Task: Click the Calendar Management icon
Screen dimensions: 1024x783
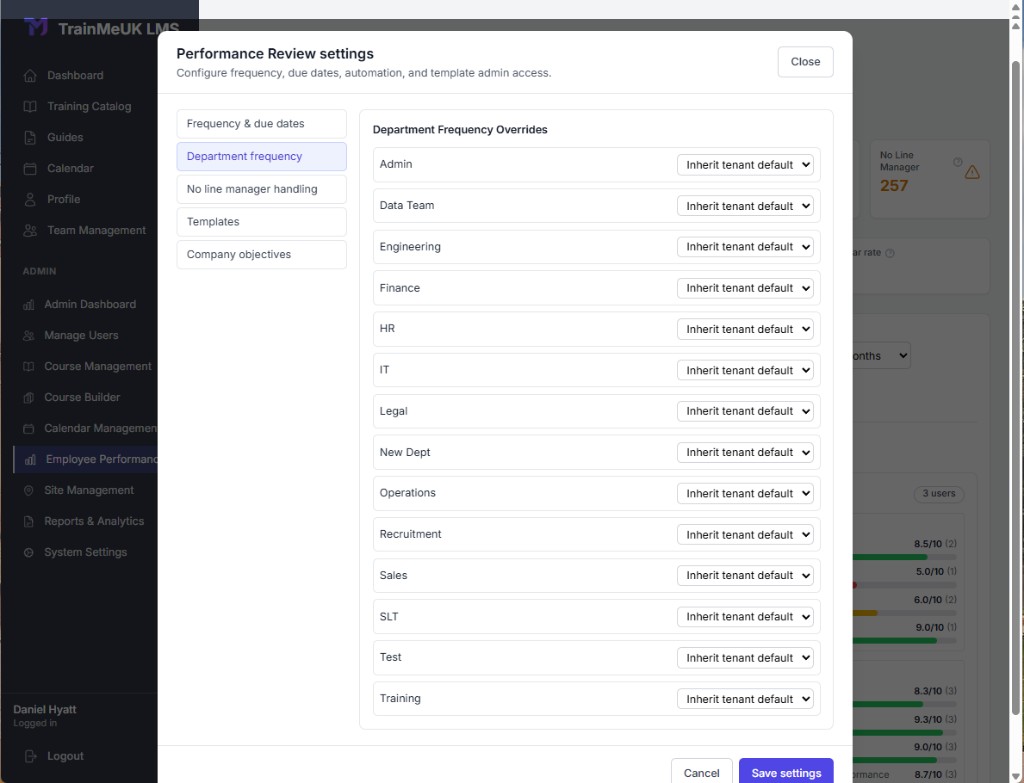Action: (x=29, y=429)
